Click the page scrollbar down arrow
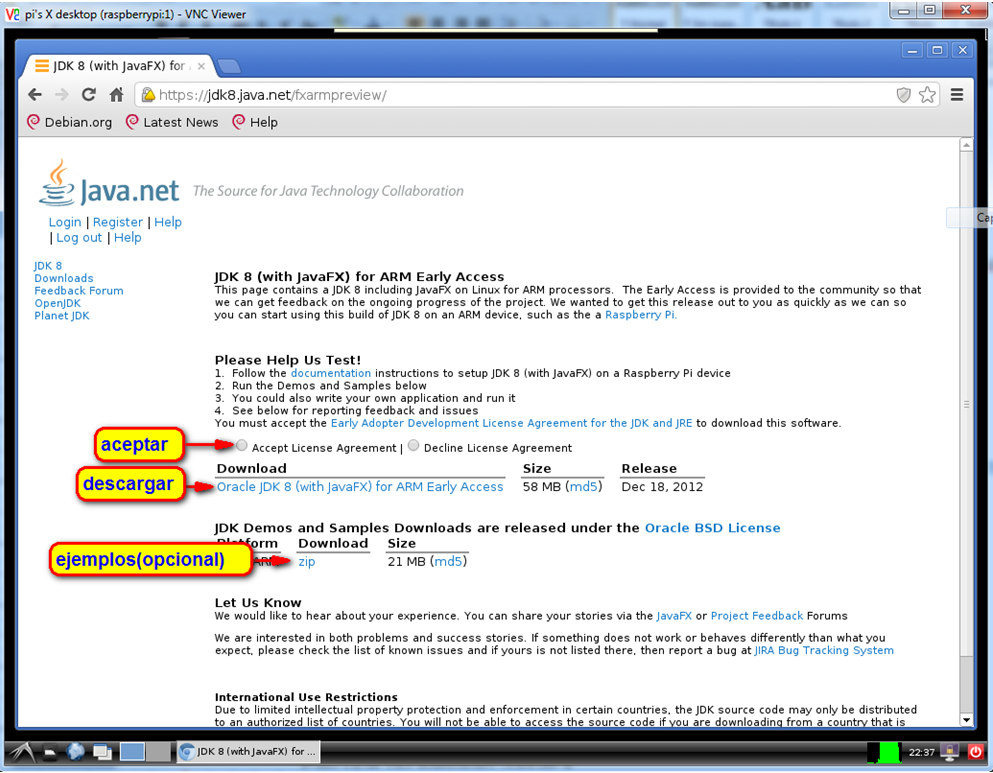The width and height of the screenshot is (993, 773). (966, 720)
